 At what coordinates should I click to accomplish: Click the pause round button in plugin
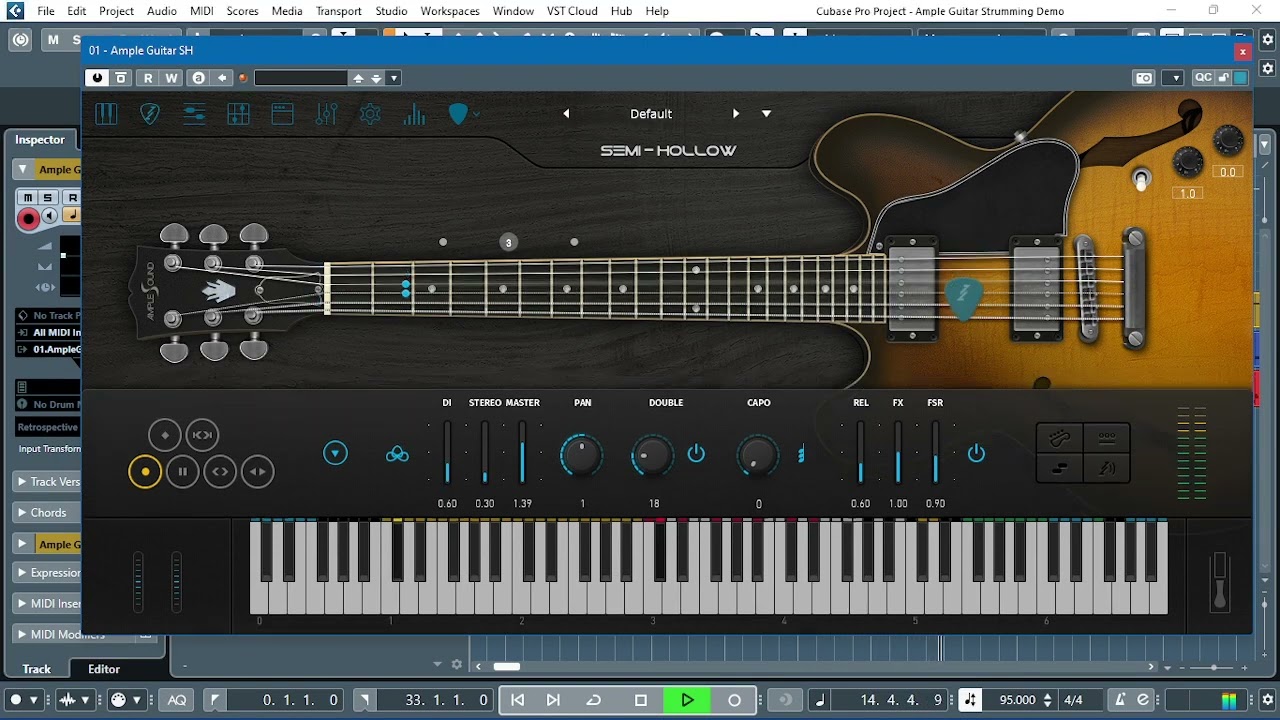click(183, 472)
